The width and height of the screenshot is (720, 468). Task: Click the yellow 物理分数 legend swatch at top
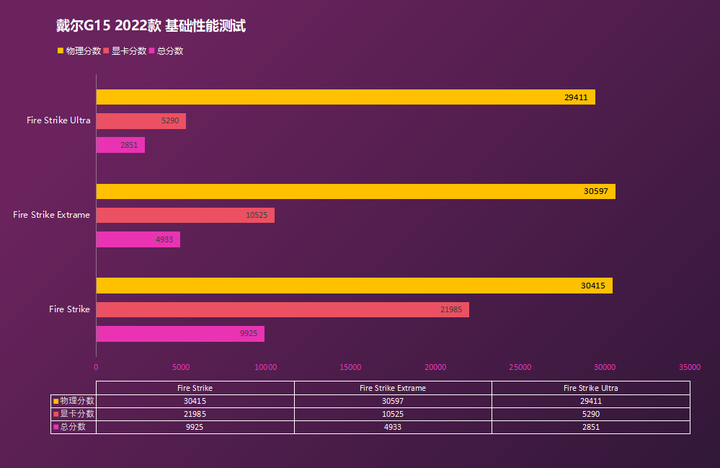(60, 51)
